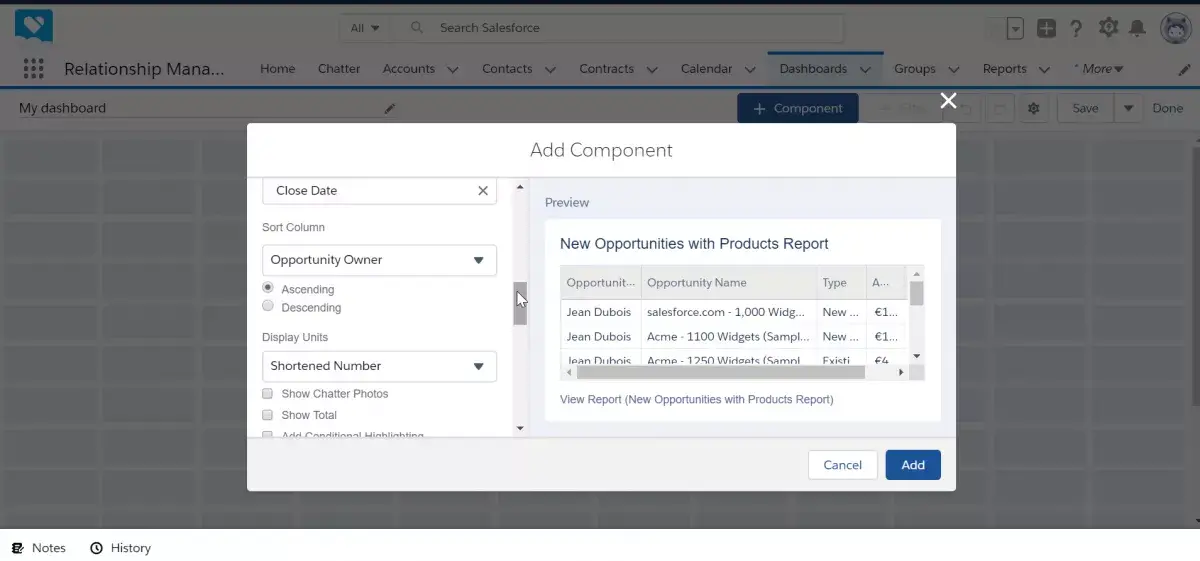
Task: Click the Opportunity Name column header
Action: click(729, 283)
